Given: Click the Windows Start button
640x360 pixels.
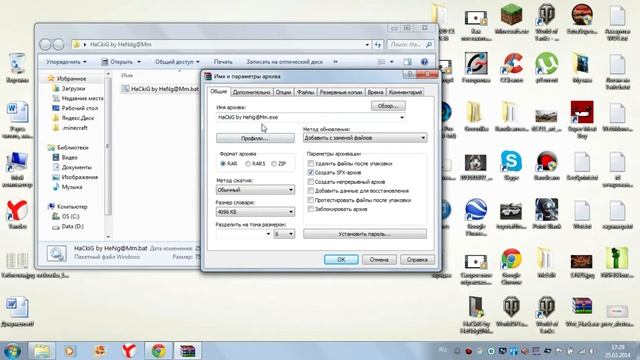Looking at the screenshot, I should click(x=12, y=351).
